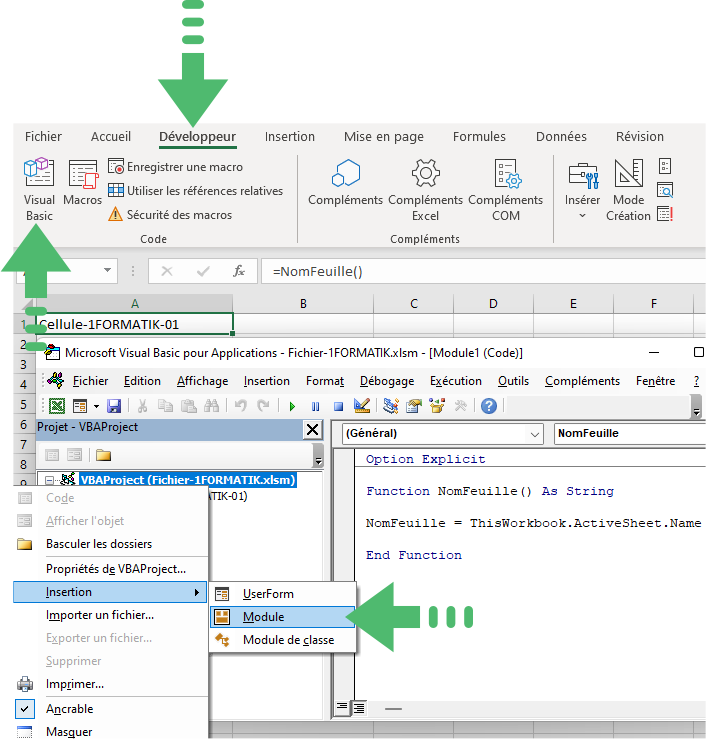
Task: Open VBA editor Affichage menu
Action: 202,381
